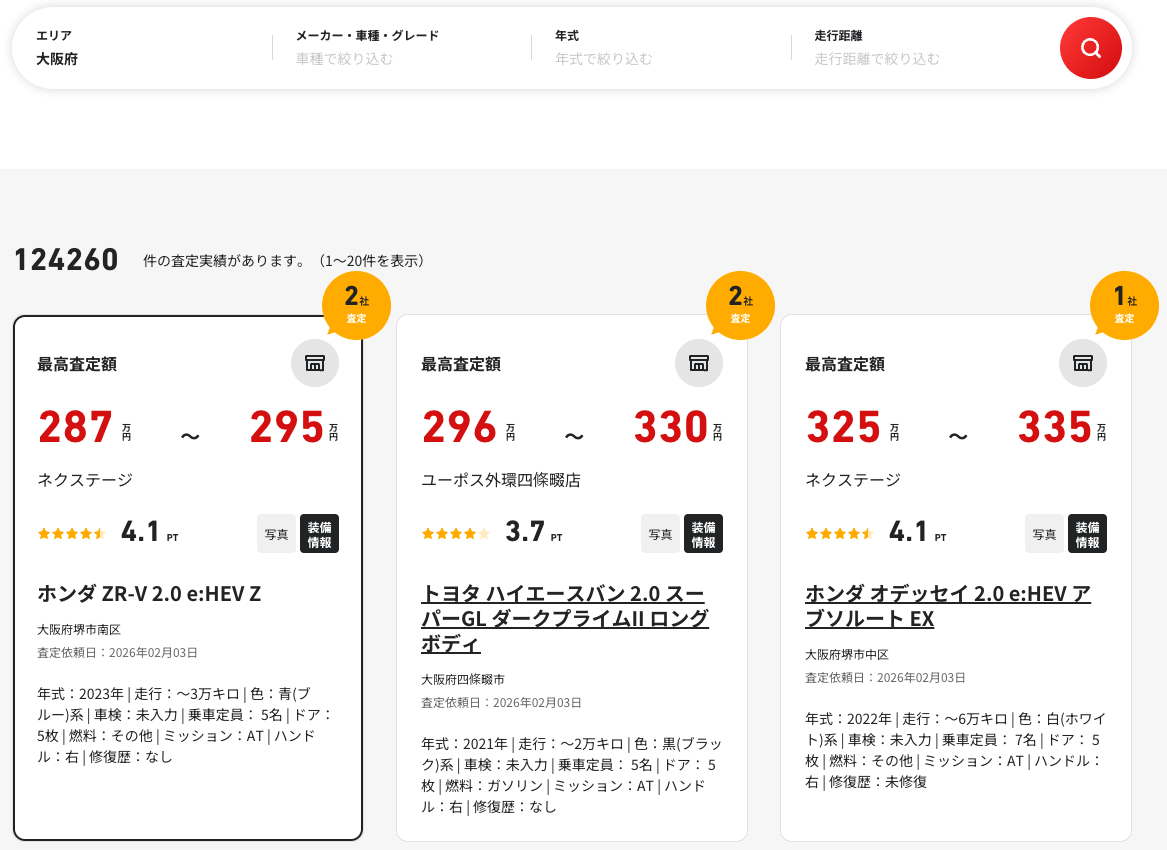Open the エリア filter showing 大阪府
Viewport: 1167px width, 850px height.
(x=140, y=48)
